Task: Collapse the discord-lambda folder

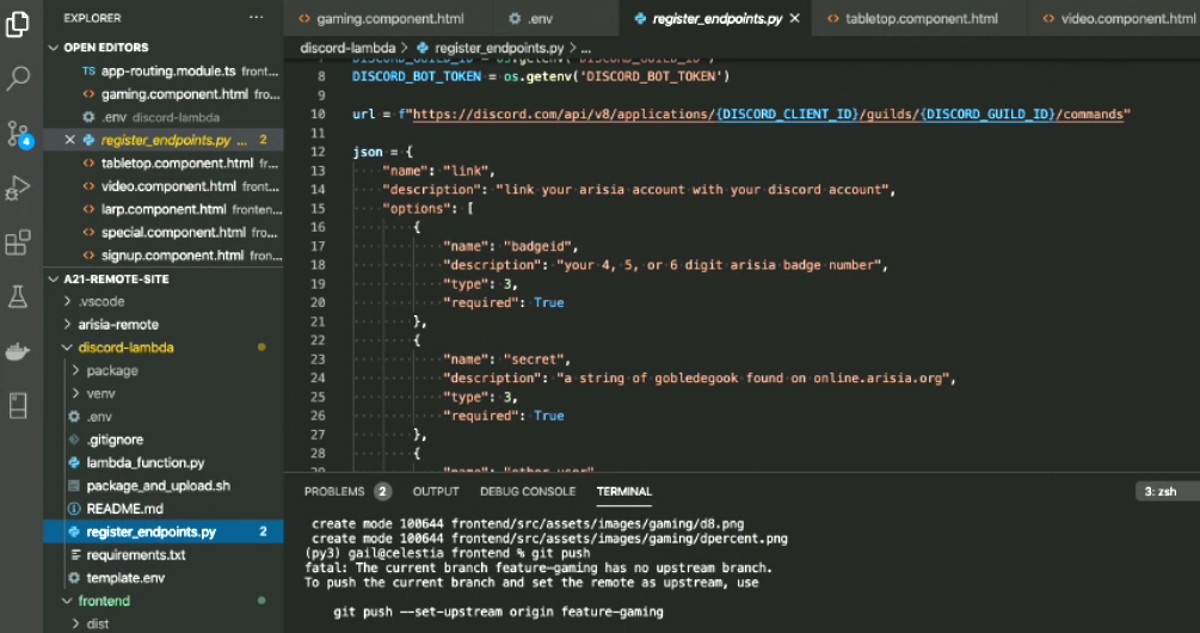Action: coord(125,348)
